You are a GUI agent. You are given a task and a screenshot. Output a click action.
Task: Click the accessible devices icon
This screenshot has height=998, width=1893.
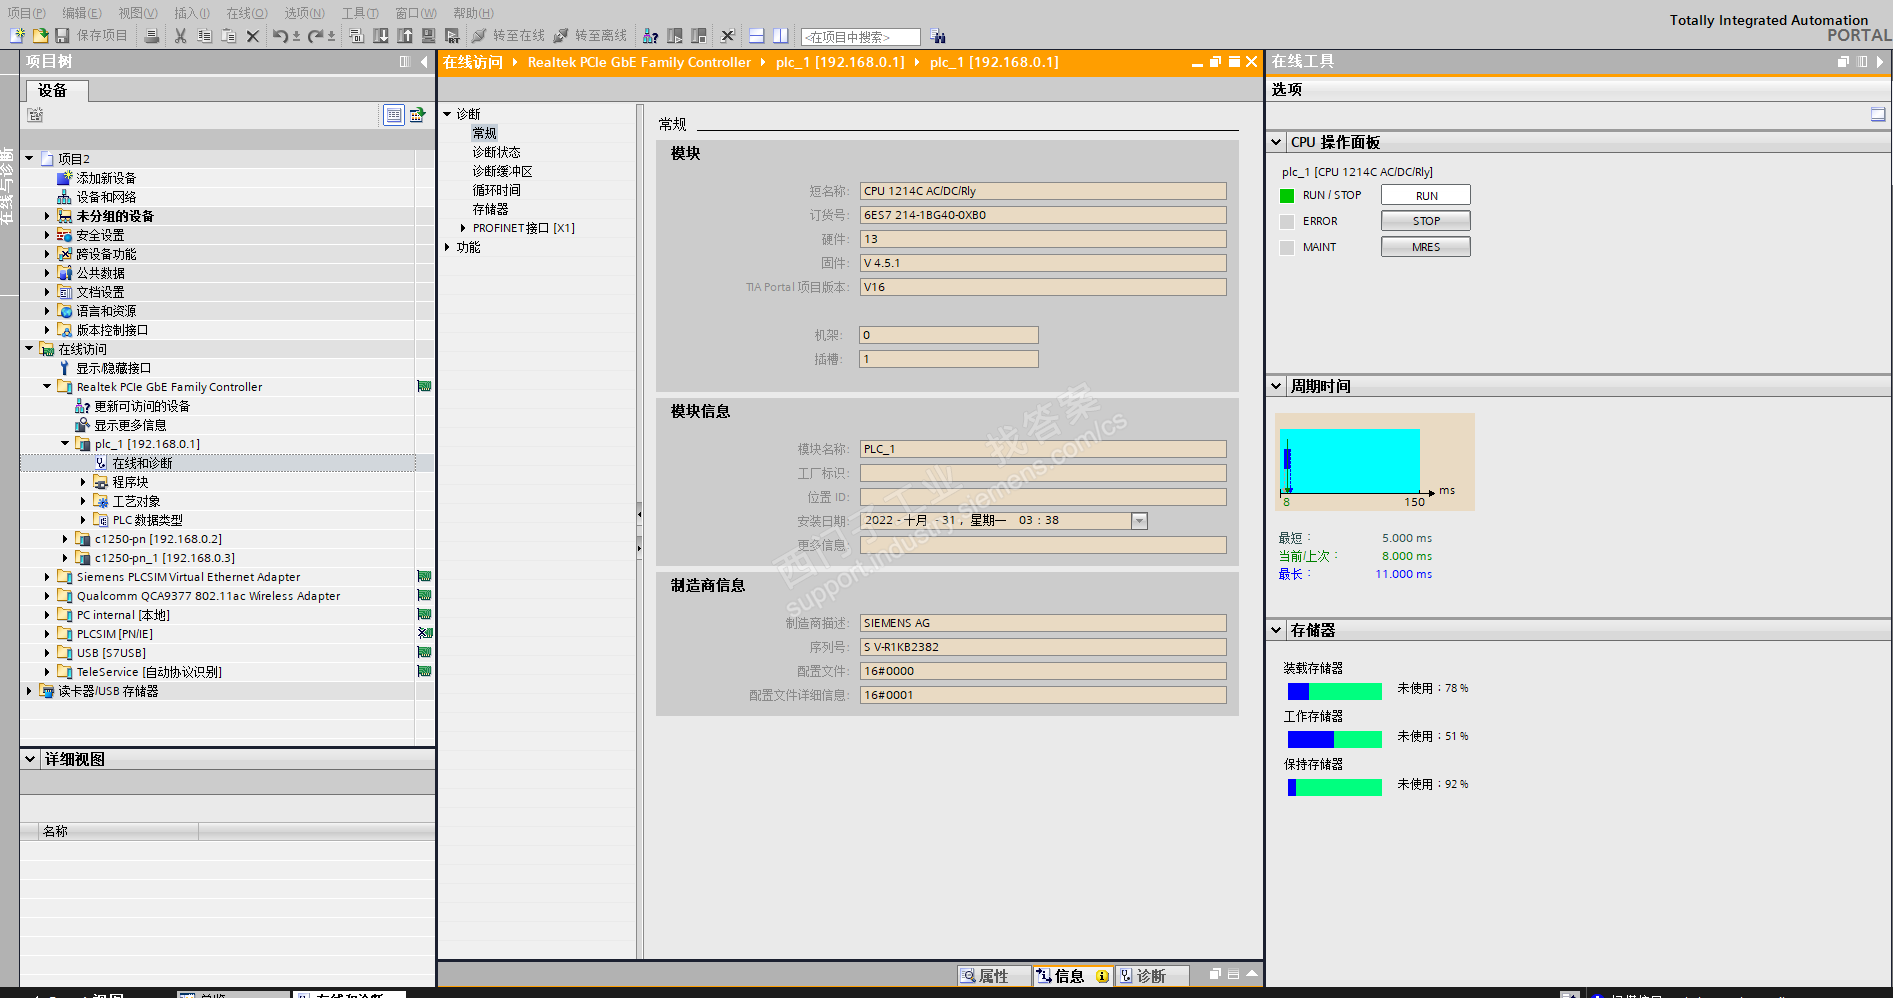[x=650, y=36]
